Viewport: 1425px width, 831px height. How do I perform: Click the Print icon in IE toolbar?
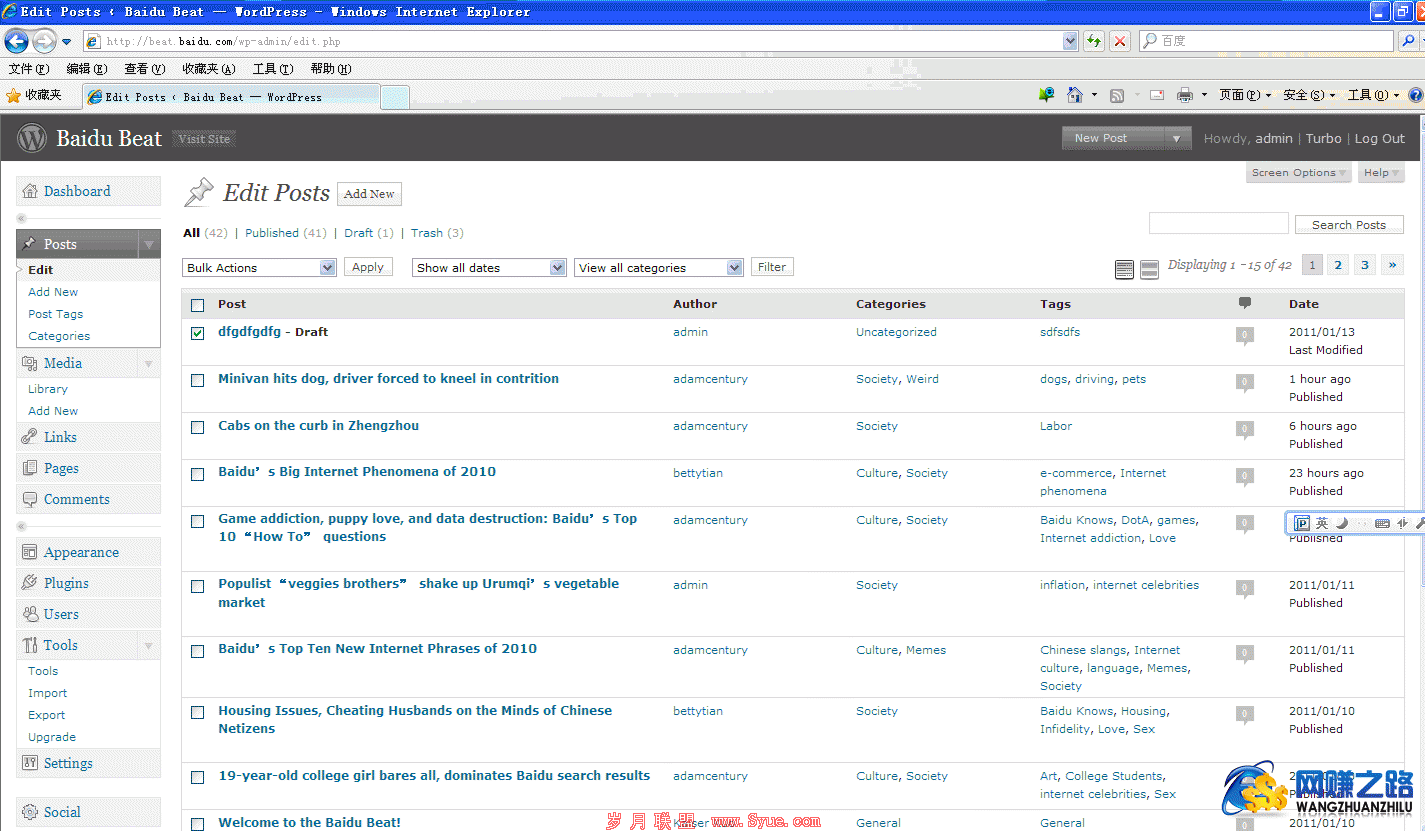click(1185, 95)
